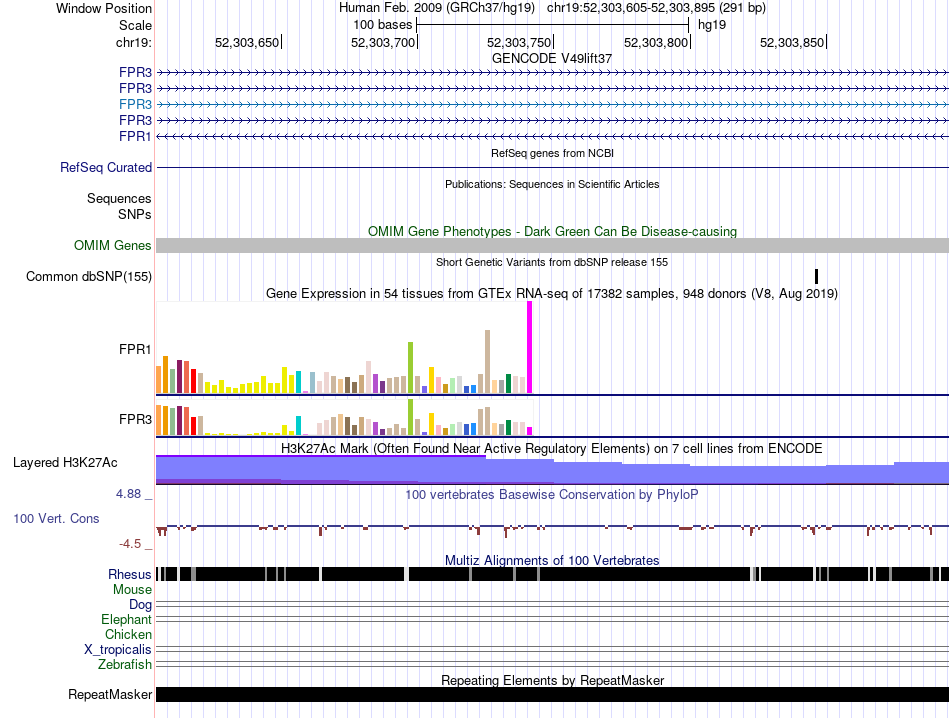The image size is (950, 718).
Task: Click the lime-green bar in the FPR1 expression chart
Action: [x=411, y=368]
